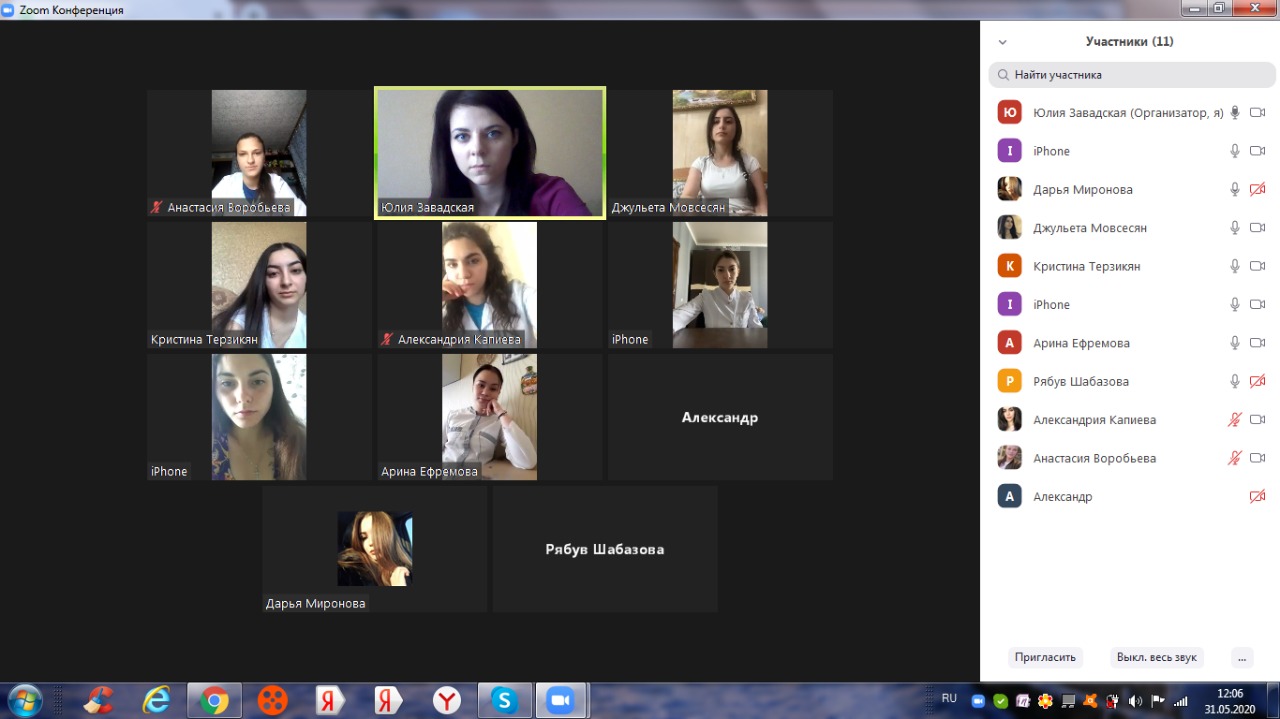Viewport: 1280px width, 719px height.
Task: Toggle camera icon for Юлия Завадская
Action: click(x=1257, y=113)
